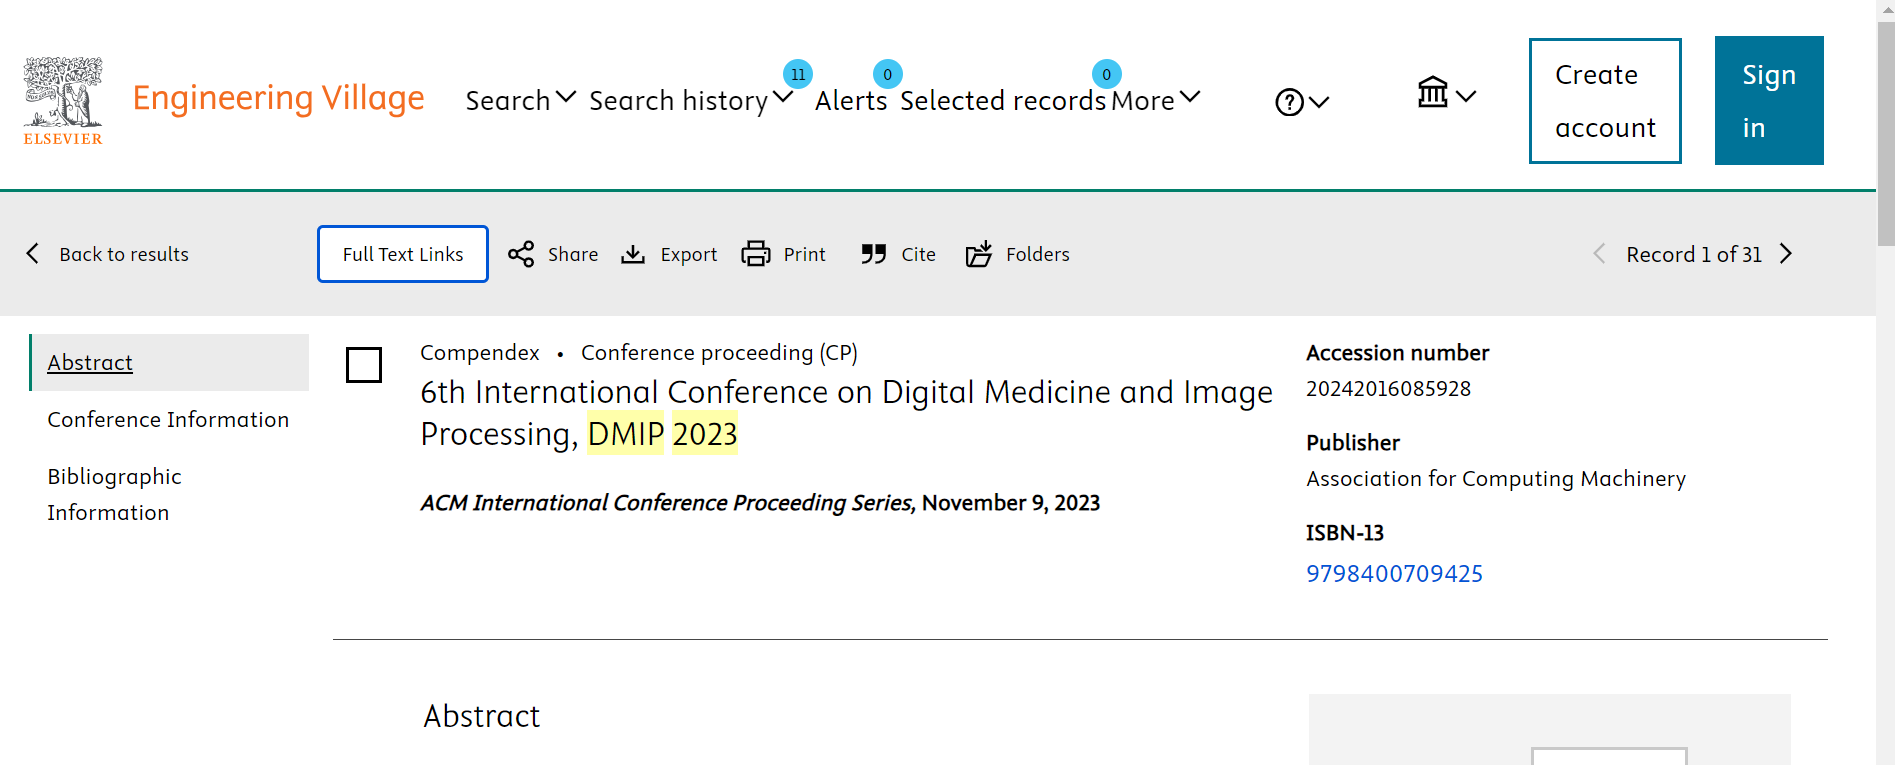Click the Cite quotation icon
This screenshot has height=765, width=1895.
point(874,254)
